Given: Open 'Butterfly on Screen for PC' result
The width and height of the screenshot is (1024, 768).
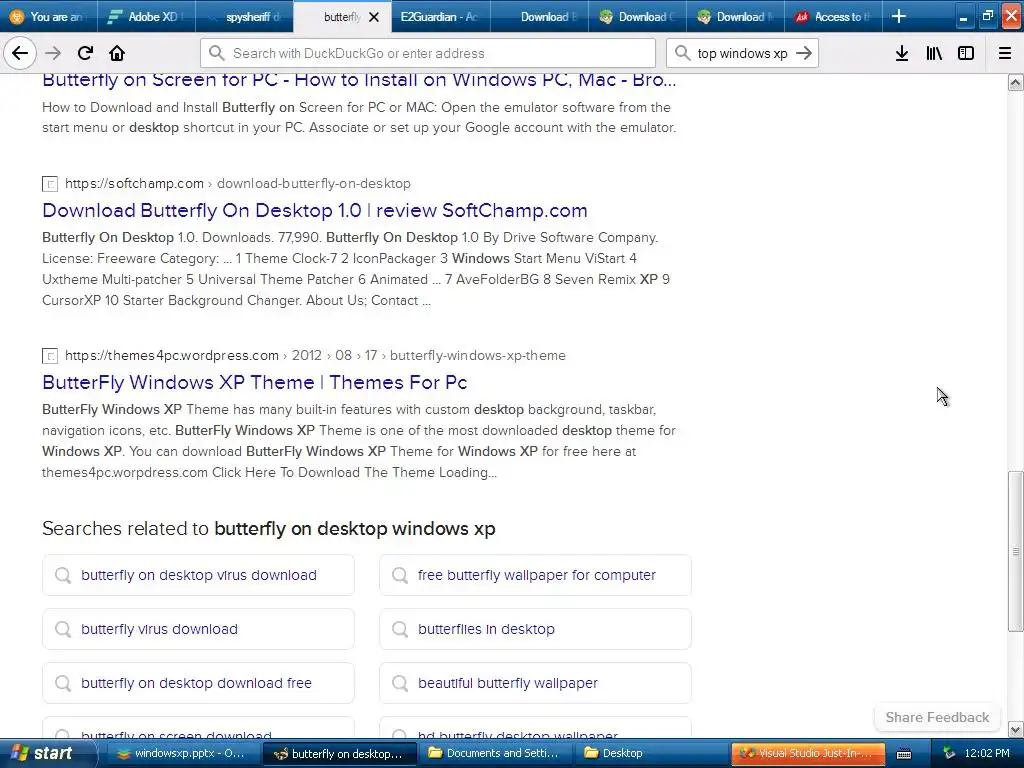Looking at the screenshot, I should pos(359,80).
